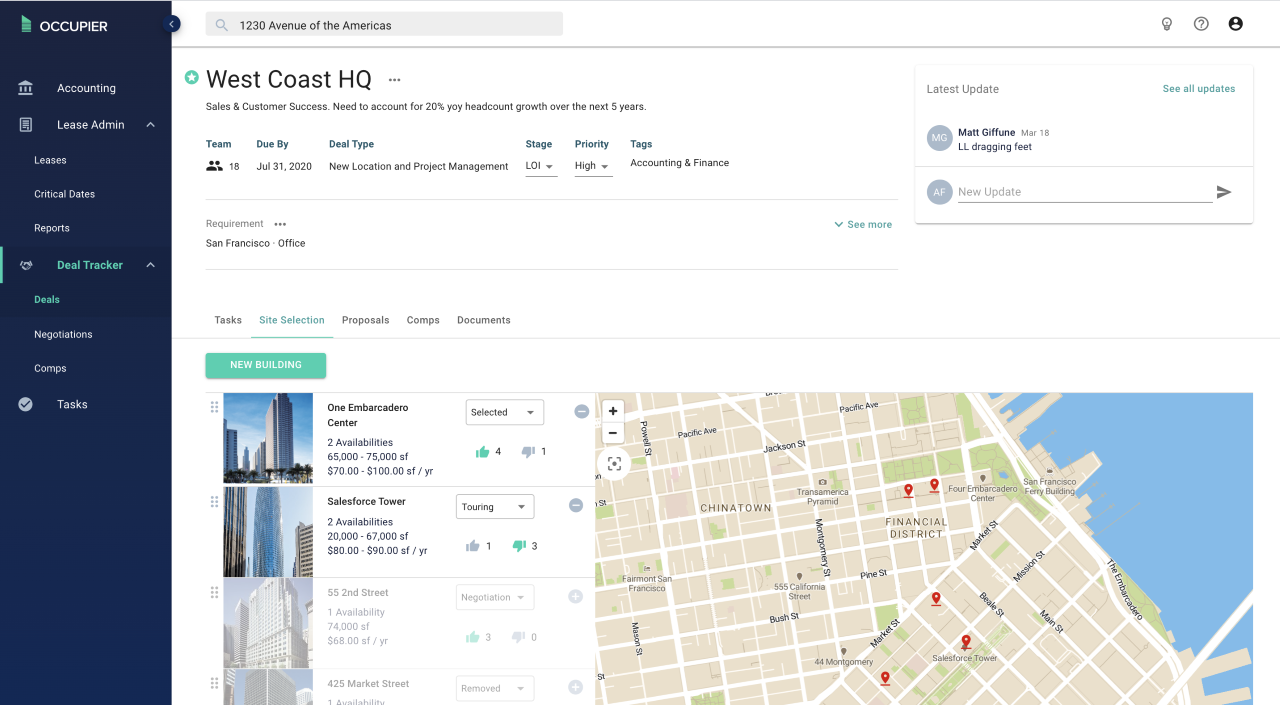The height and width of the screenshot is (705, 1280).
Task: Open Critical Dates in the sidebar
Action: coord(64,194)
